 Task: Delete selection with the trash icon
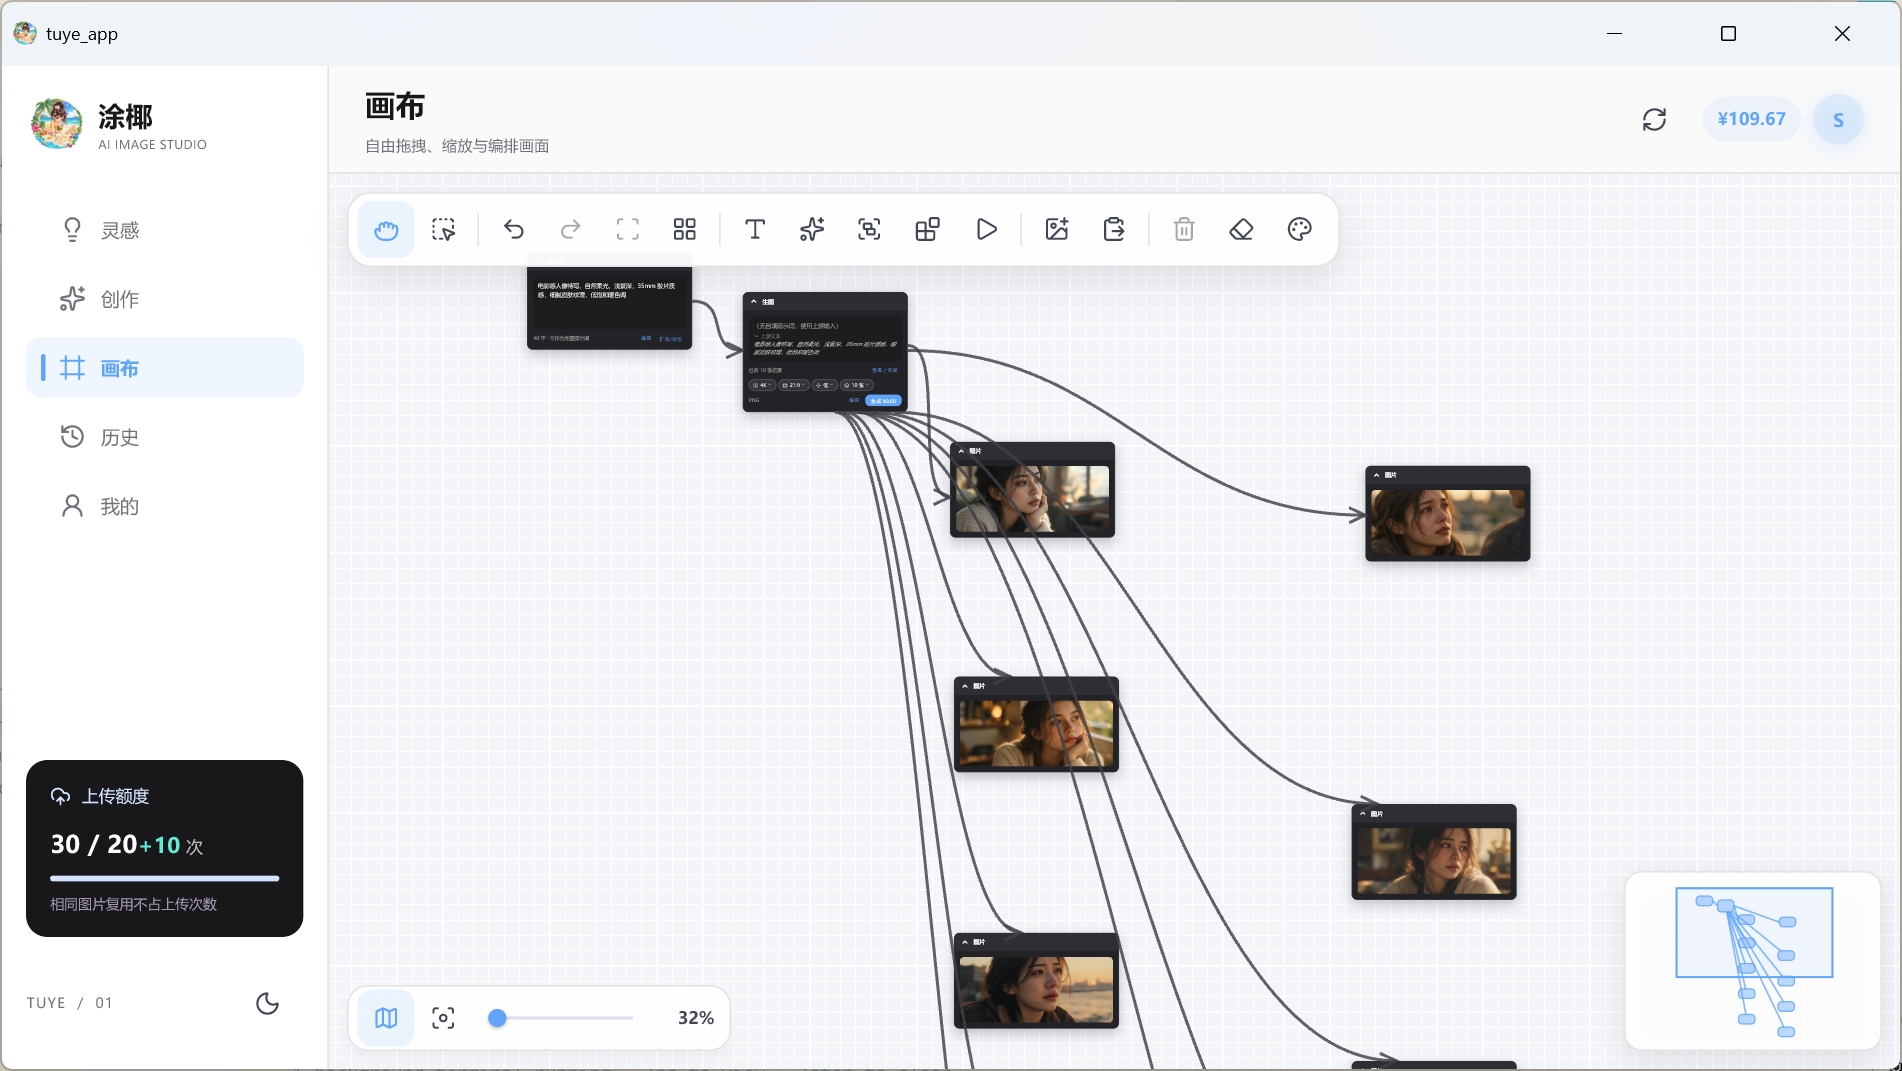[1184, 230]
